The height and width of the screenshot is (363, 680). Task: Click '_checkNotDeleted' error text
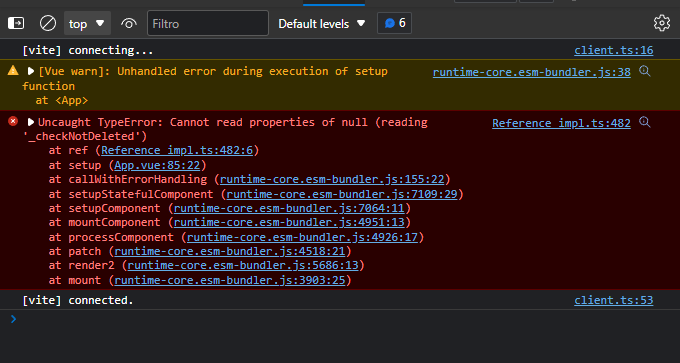[85, 137]
